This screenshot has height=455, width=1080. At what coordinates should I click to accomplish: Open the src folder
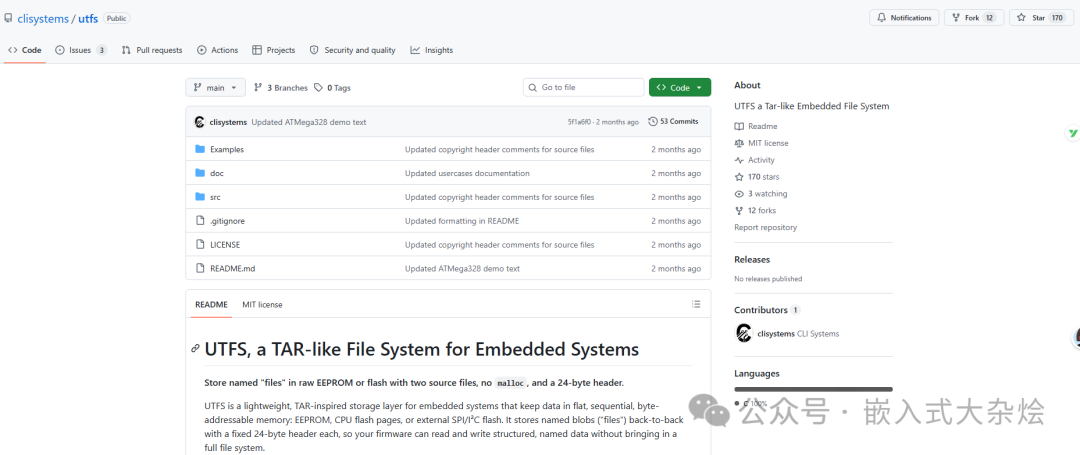pos(216,198)
